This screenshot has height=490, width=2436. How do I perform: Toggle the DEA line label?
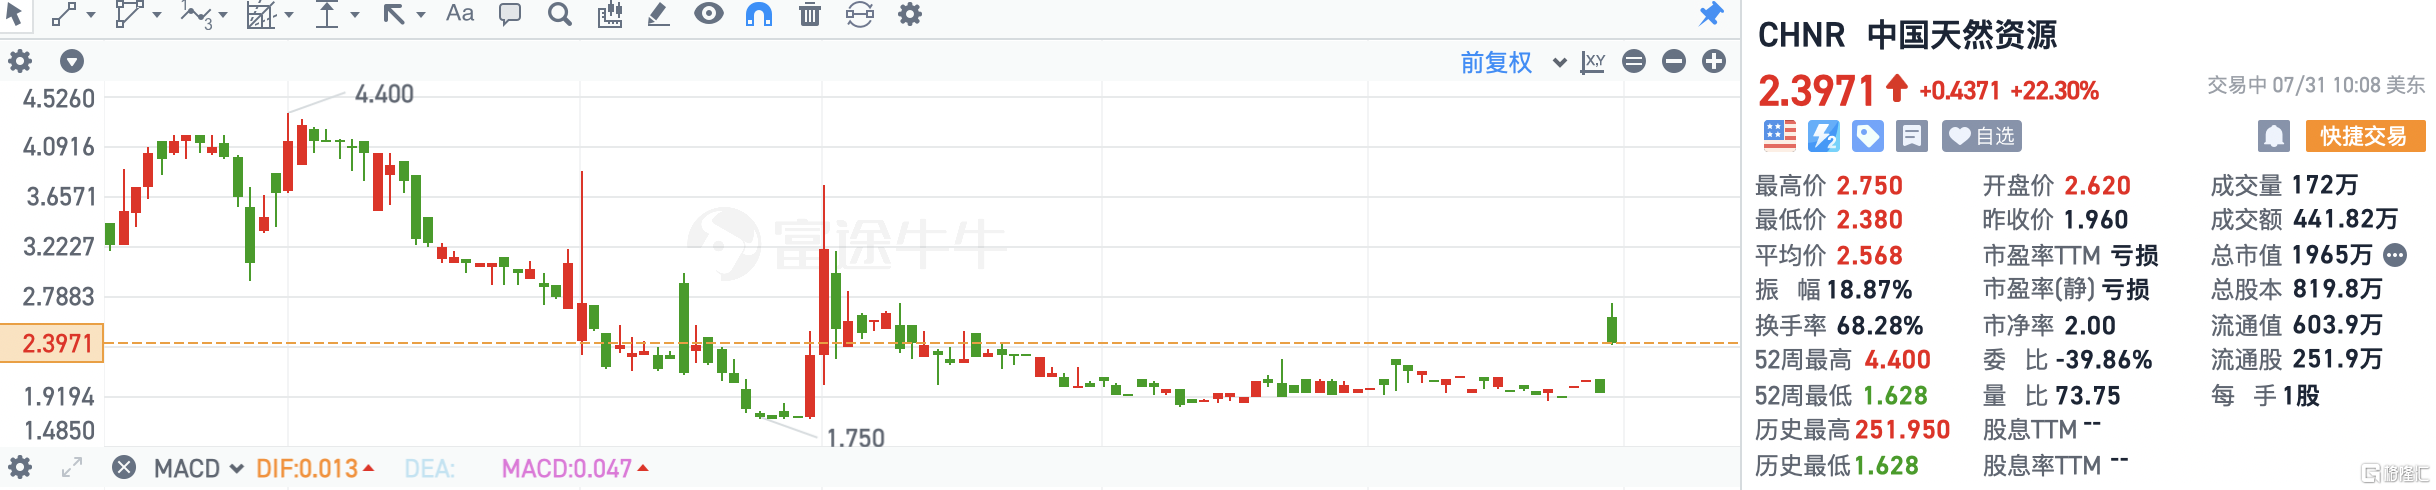click(429, 468)
